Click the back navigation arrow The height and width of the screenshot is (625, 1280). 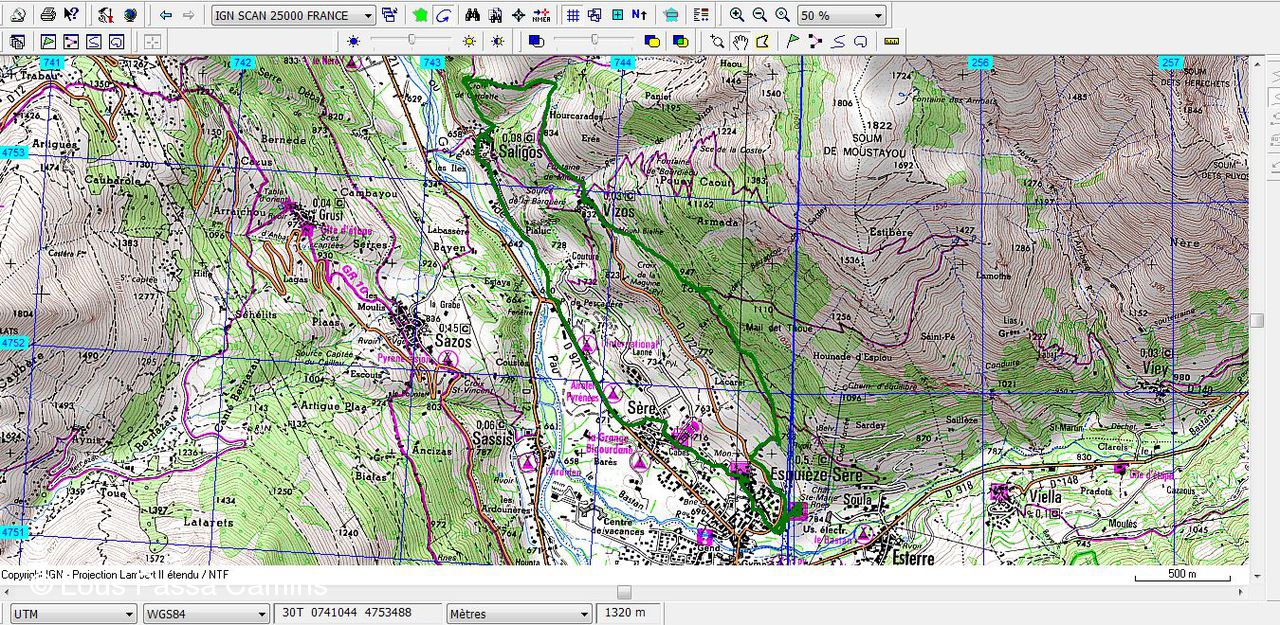(x=166, y=15)
